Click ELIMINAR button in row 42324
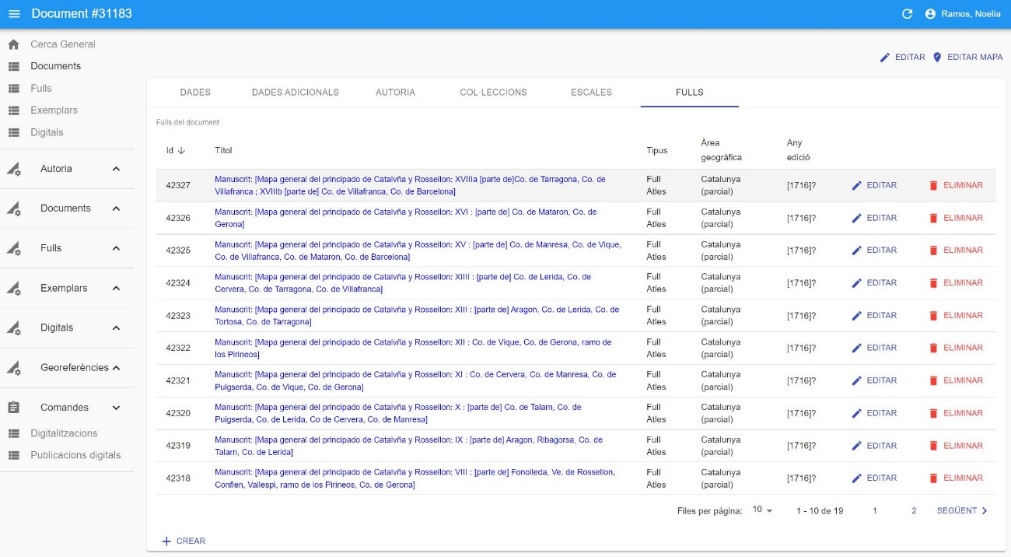 point(956,283)
